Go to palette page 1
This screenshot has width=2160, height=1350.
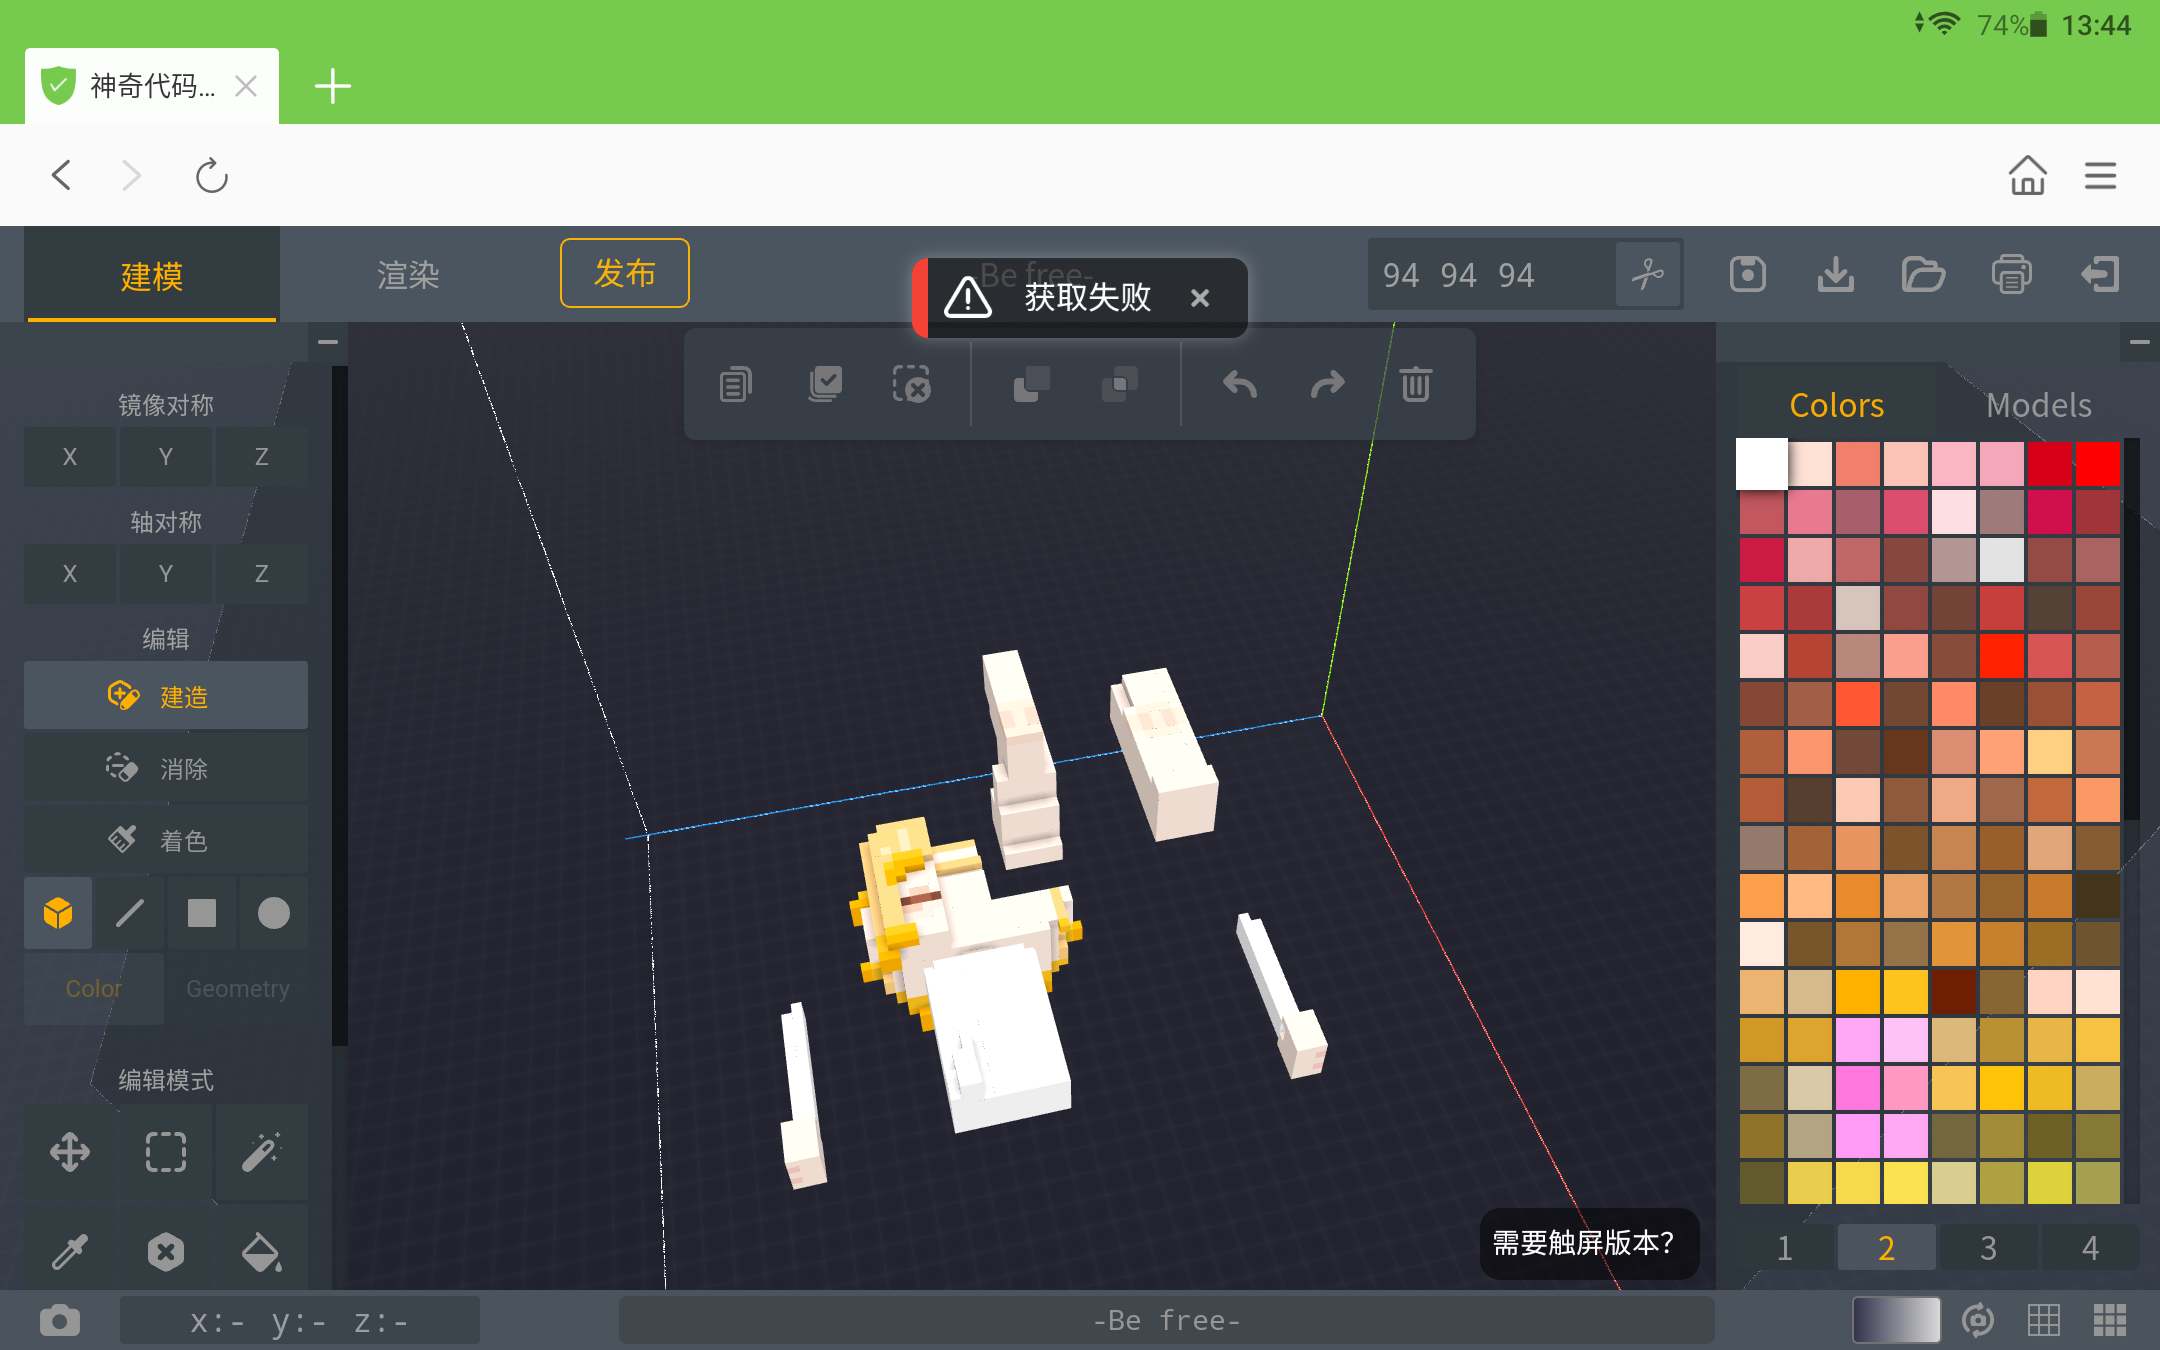point(1785,1248)
